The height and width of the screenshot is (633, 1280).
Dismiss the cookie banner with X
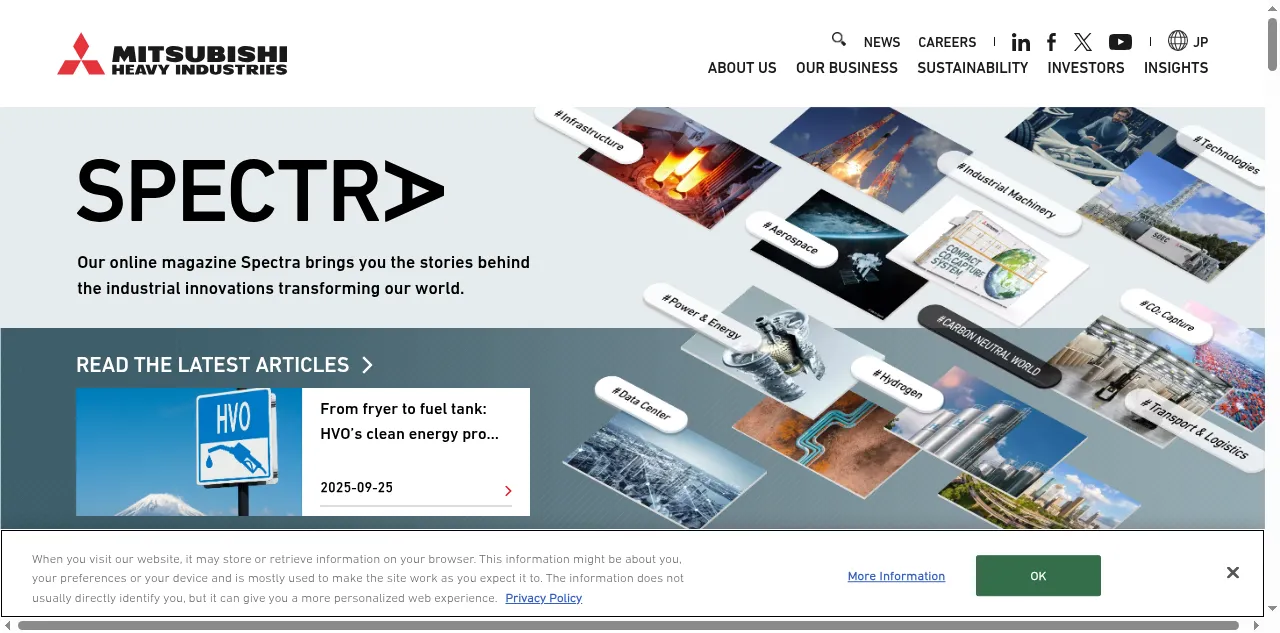point(1233,573)
